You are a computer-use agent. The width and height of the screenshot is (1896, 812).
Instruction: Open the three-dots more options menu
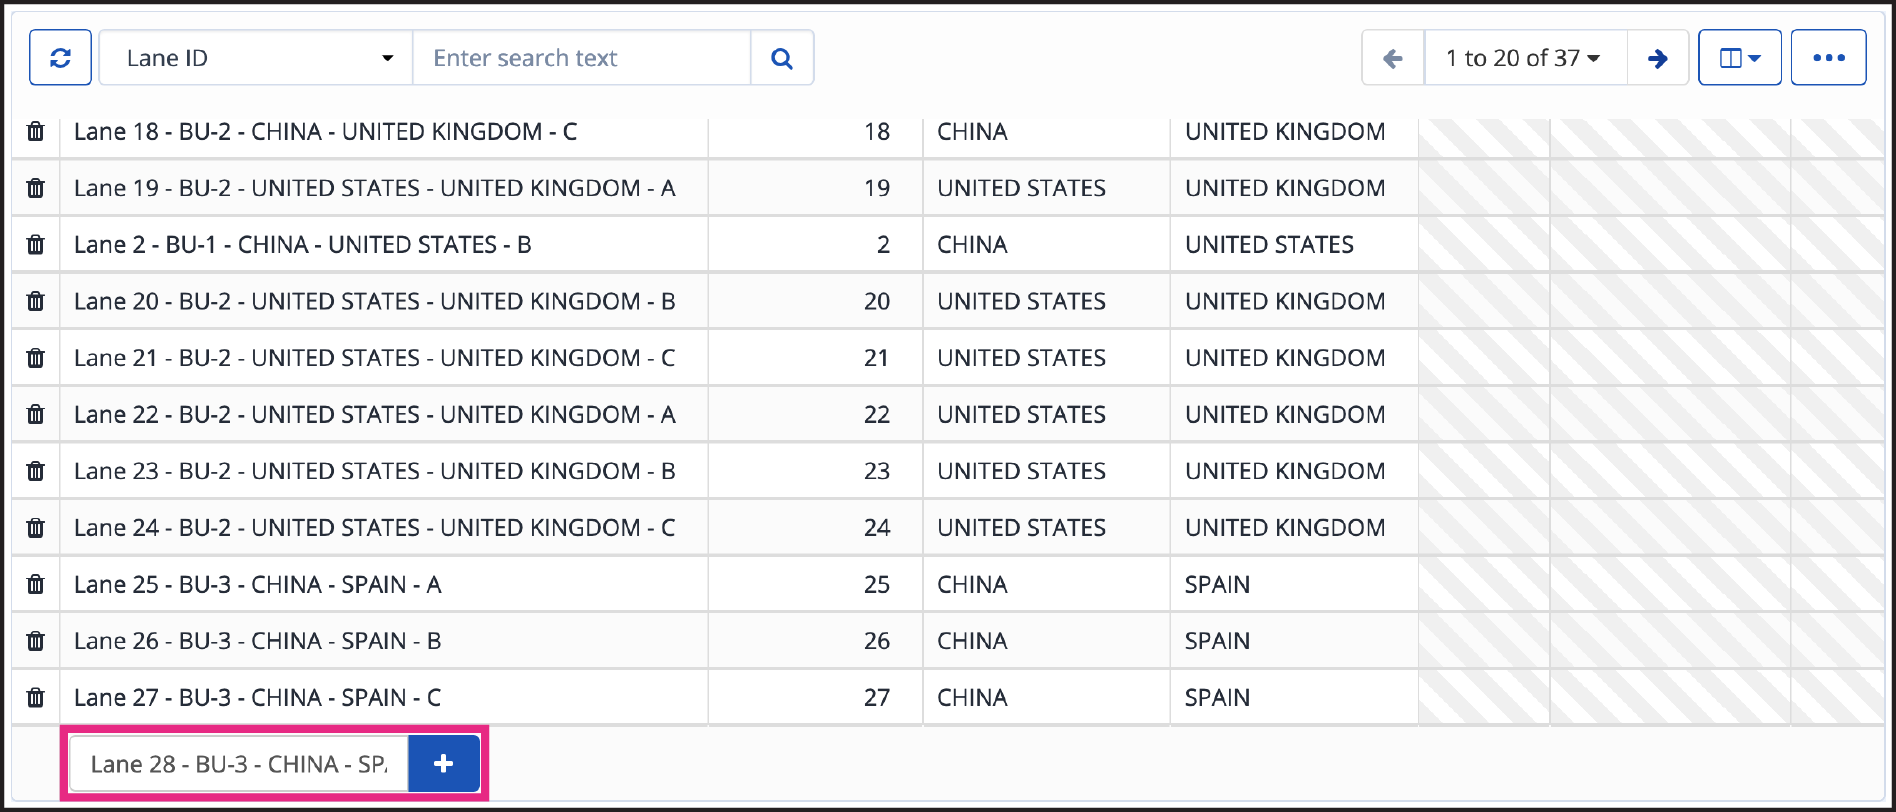(x=1828, y=58)
